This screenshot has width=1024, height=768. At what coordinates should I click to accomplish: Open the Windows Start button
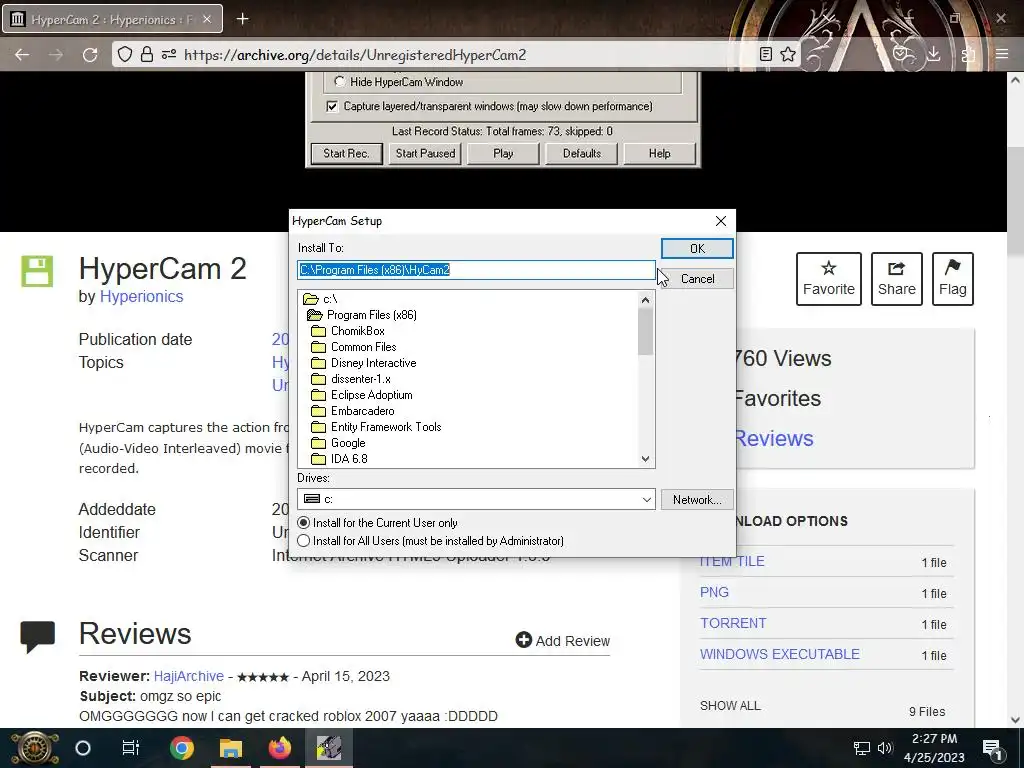click(34, 748)
